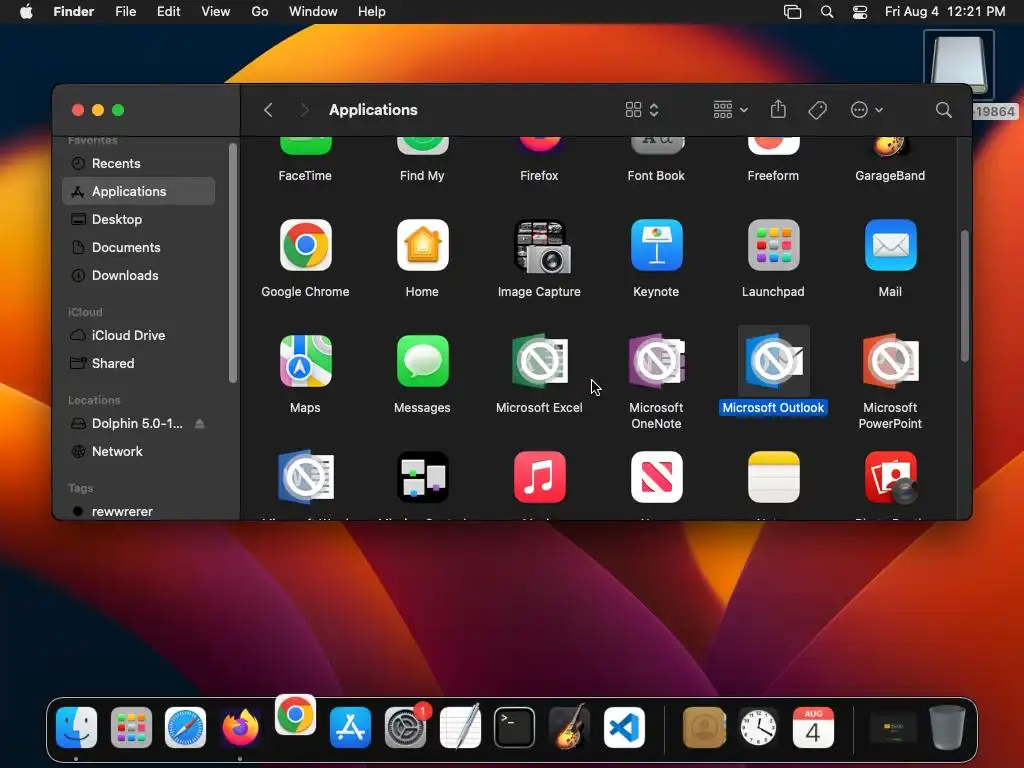Screen dimensions: 1024x768
Task: Open Spotlight search in the menu bar
Action: pos(827,12)
